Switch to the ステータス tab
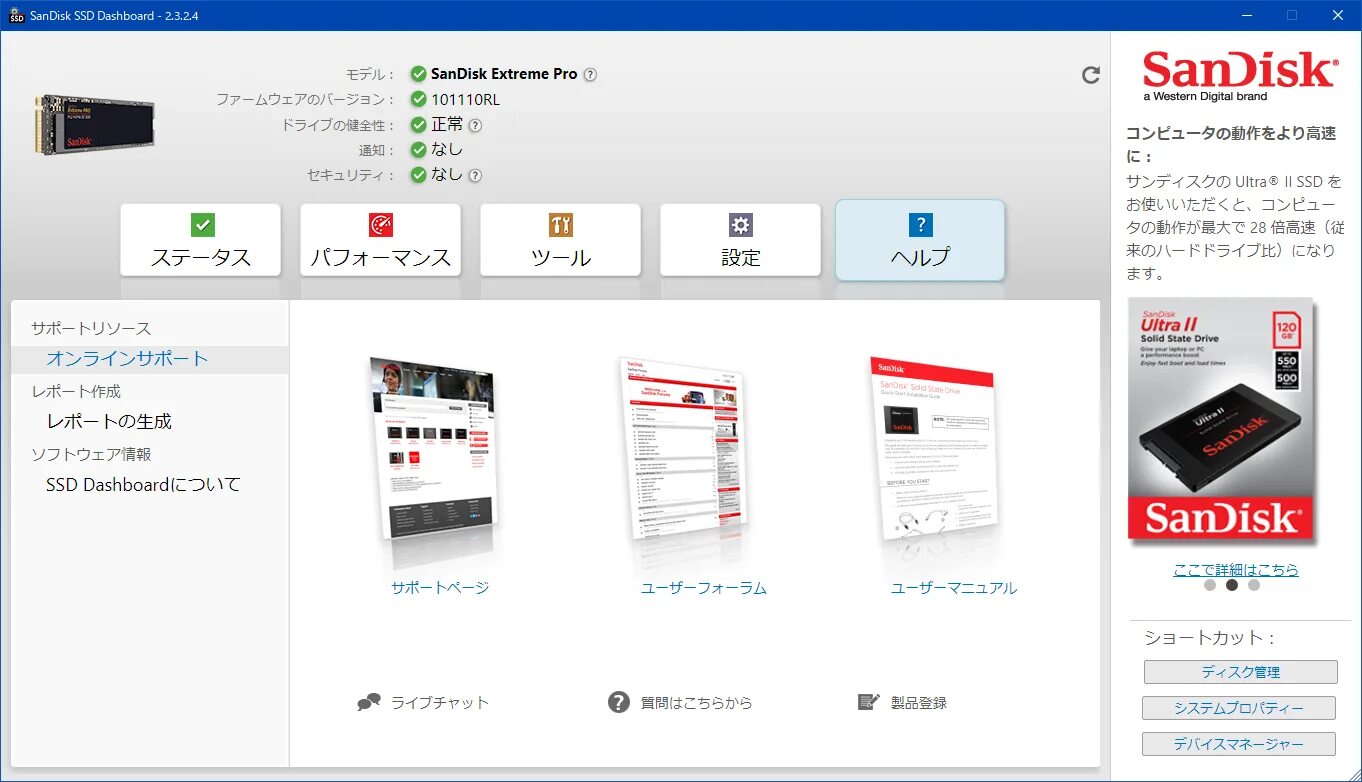1362x782 pixels. tap(200, 240)
